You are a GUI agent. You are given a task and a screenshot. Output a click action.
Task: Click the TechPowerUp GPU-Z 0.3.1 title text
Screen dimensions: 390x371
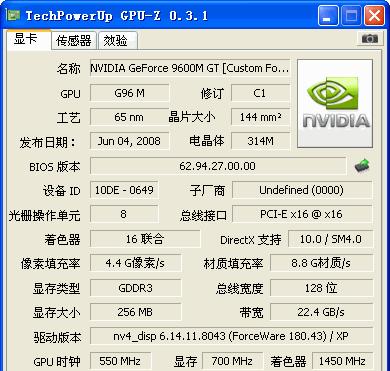point(117,16)
